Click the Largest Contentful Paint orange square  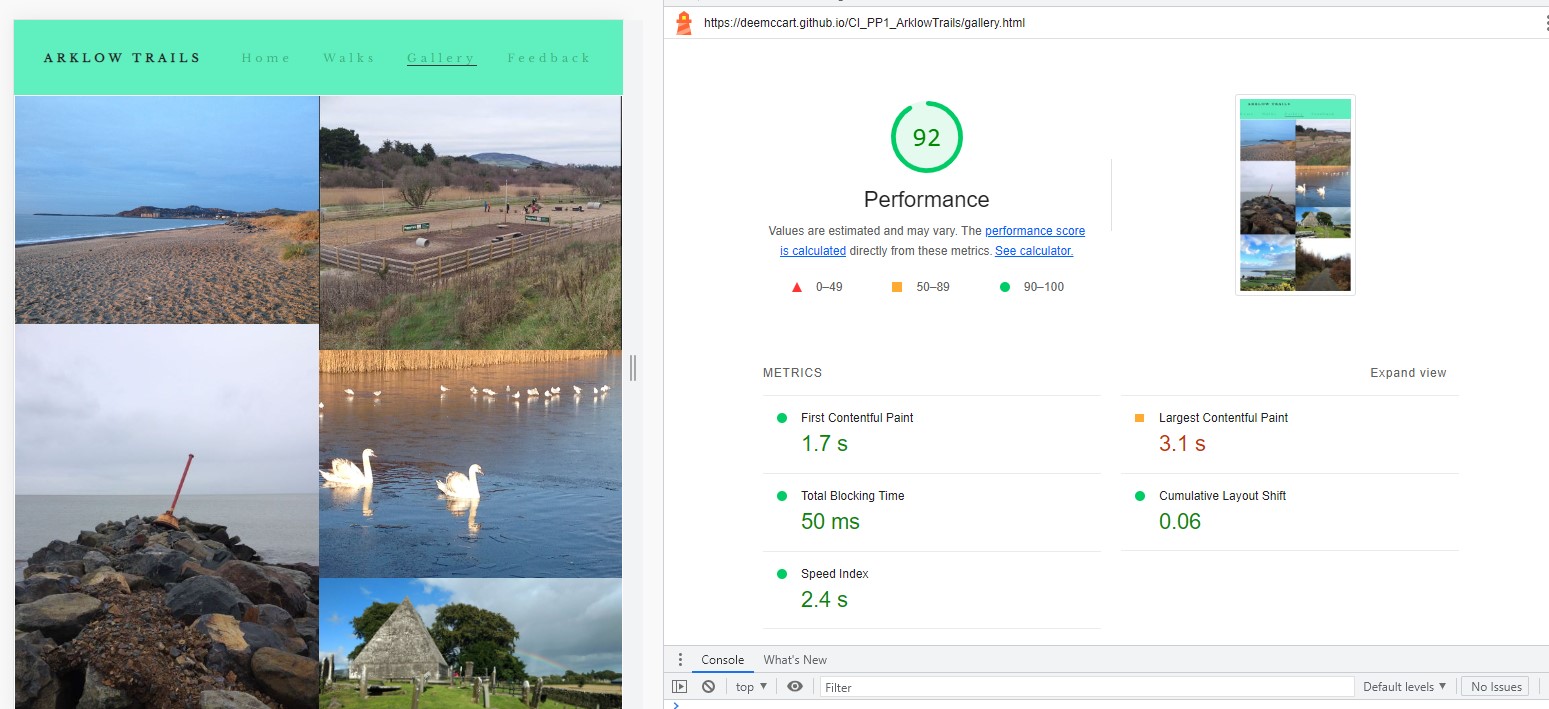(1140, 418)
